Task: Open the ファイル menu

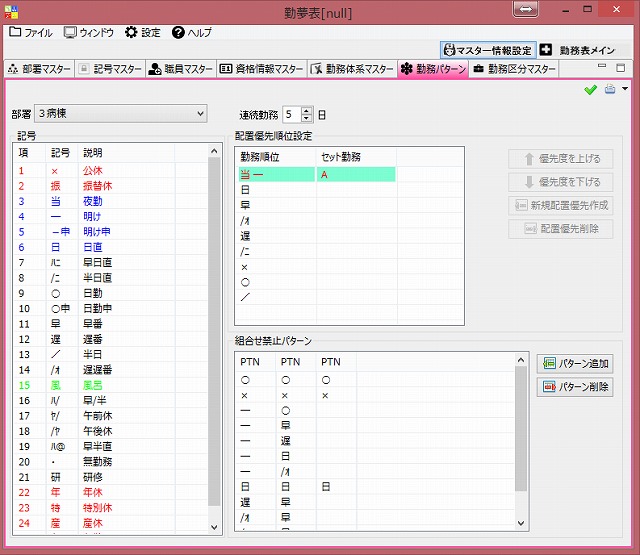Action: coord(31,32)
